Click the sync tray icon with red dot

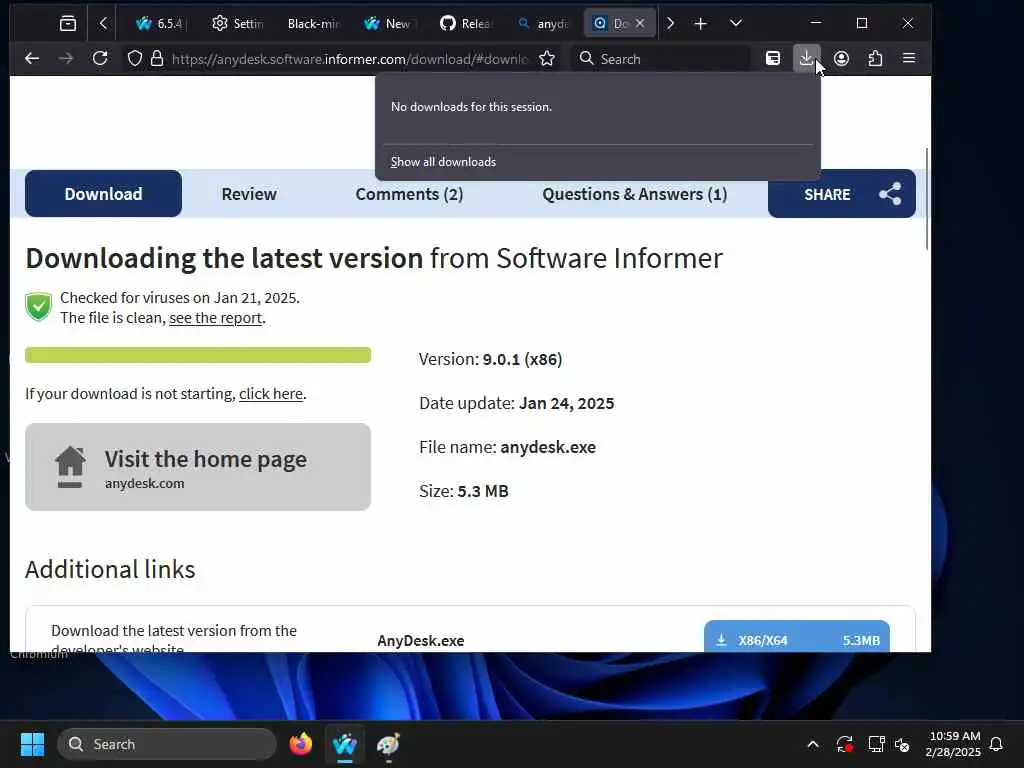tap(844, 744)
